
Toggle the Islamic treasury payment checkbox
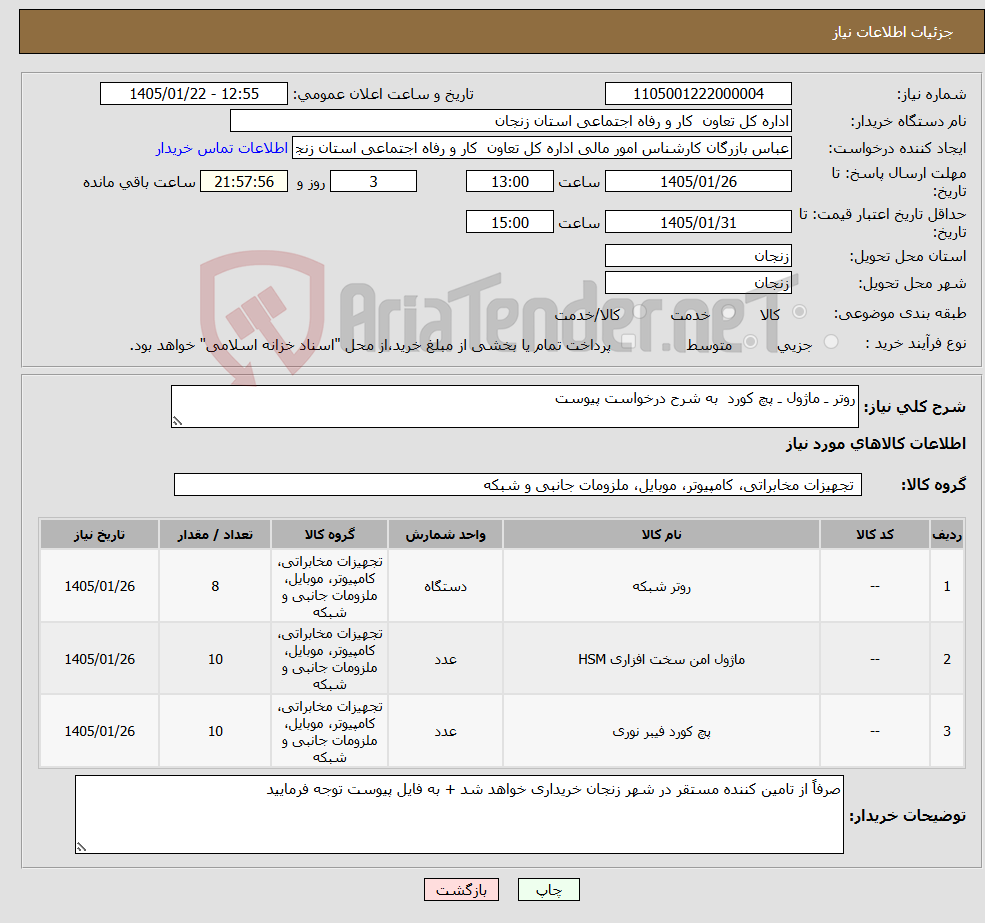(628, 342)
